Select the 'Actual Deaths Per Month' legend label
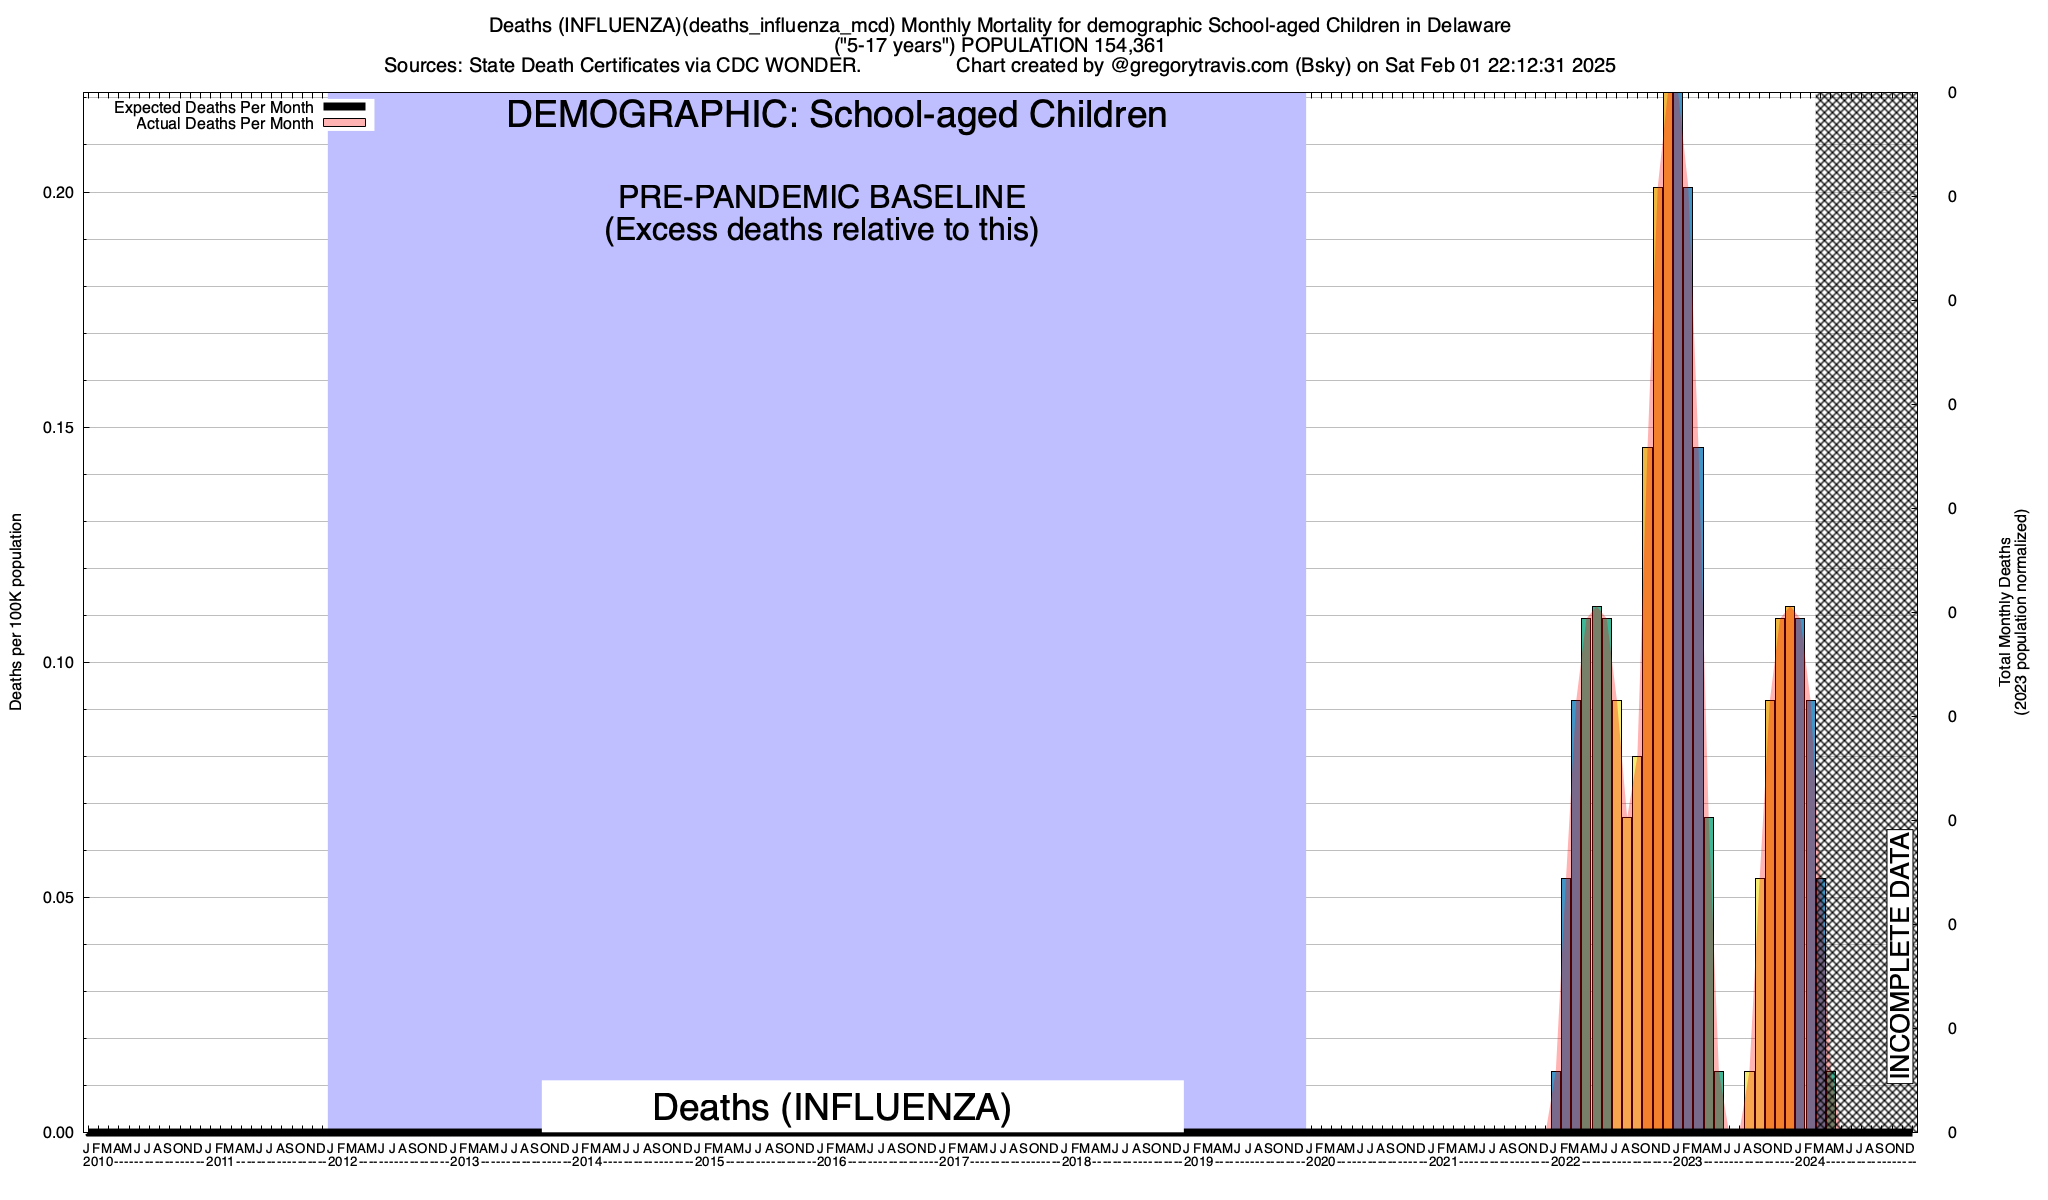Viewport: 2048px width, 1200px height. pos(224,124)
